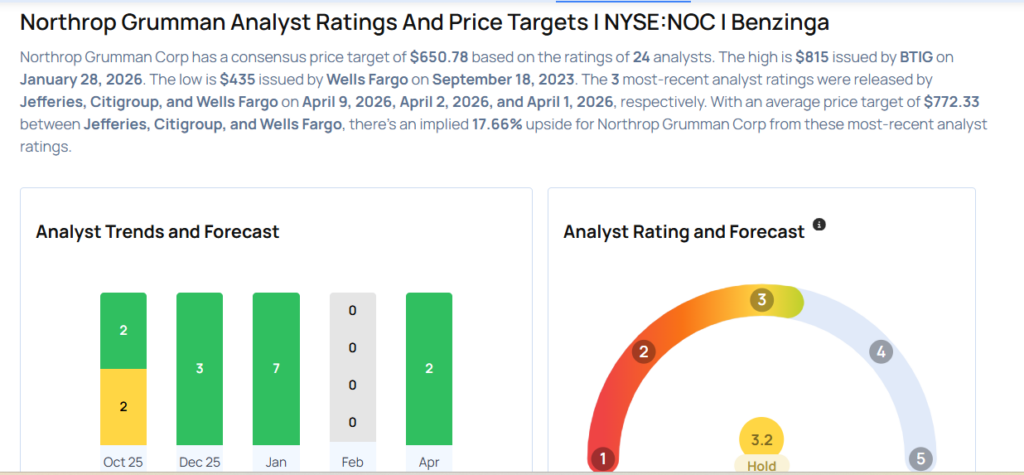Screen dimensions: 1024x475
Task: Click the Oct 25 axis label
Action: [124, 462]
